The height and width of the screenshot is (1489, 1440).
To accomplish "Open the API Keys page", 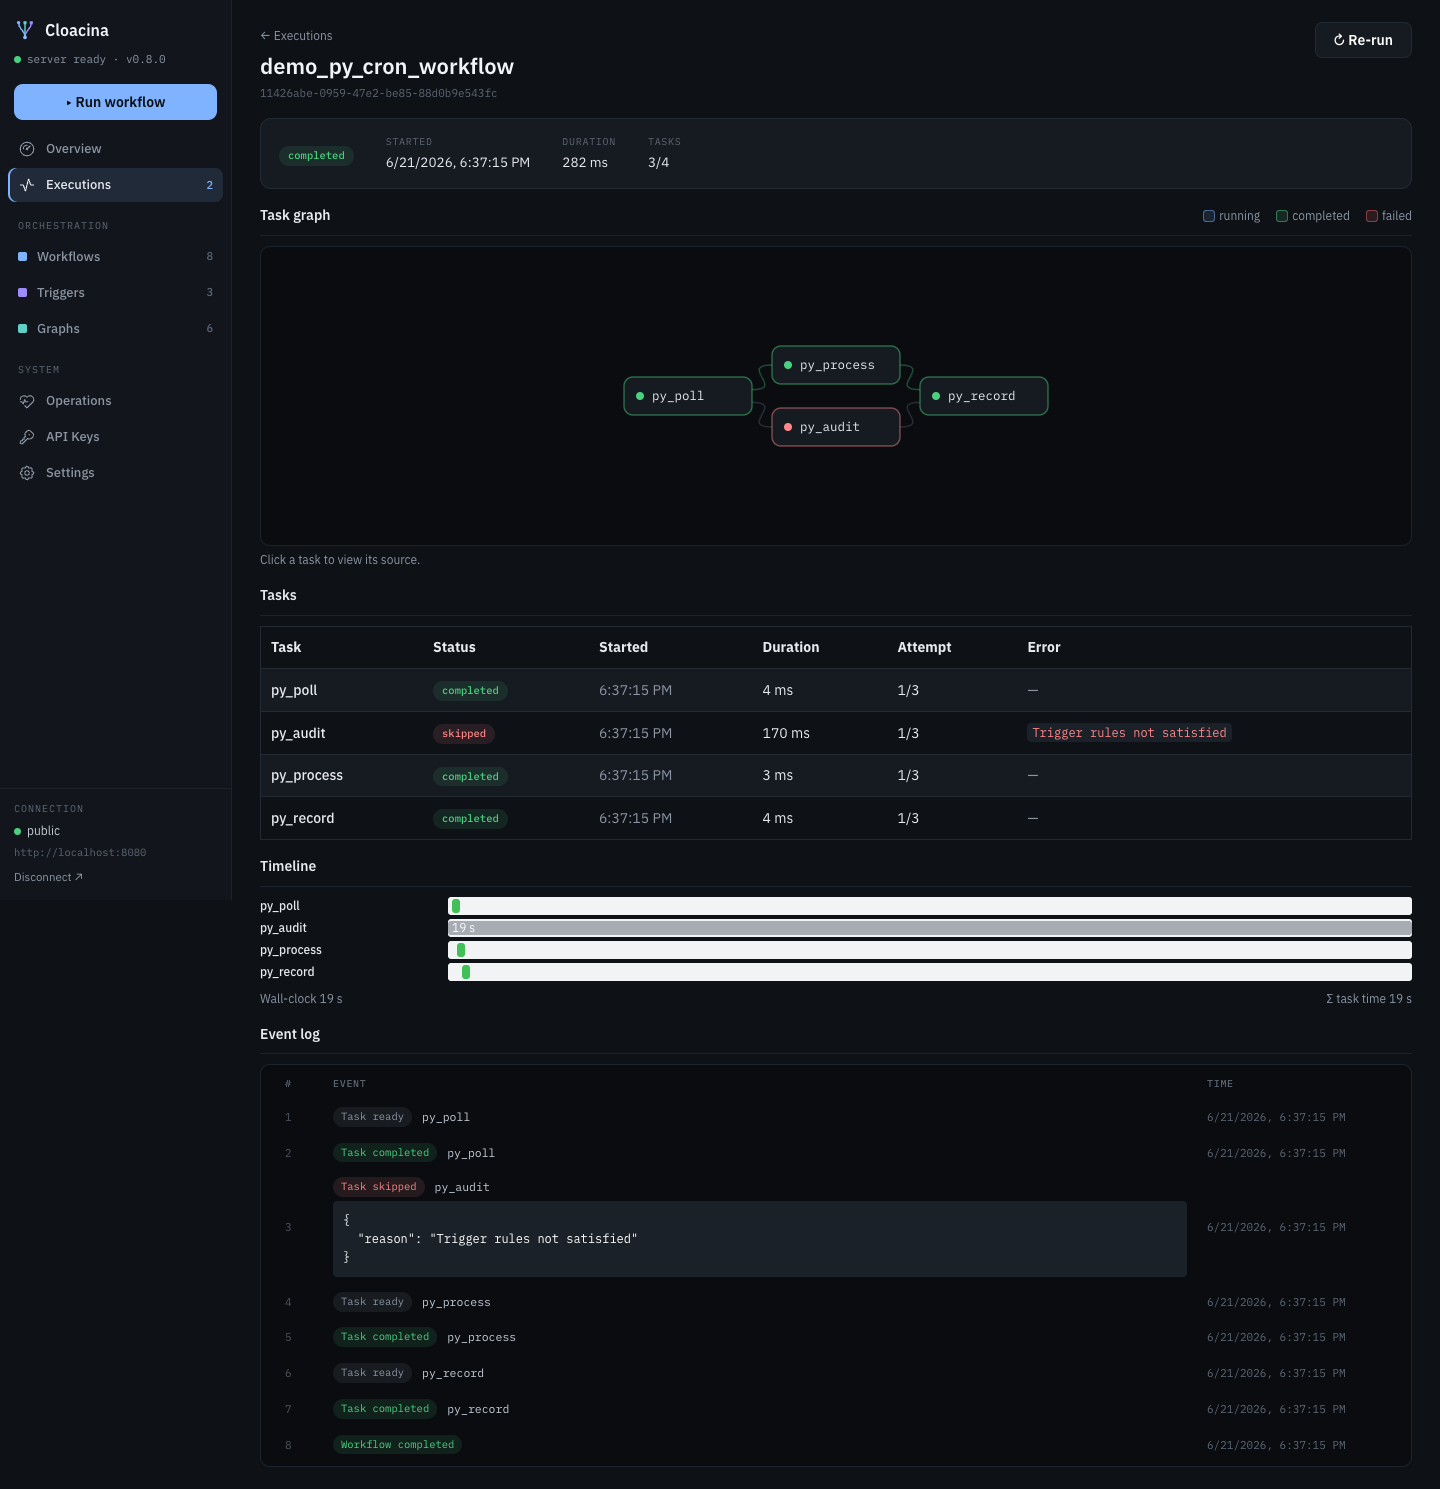I will pyautogui.click(x=115, y=437).
